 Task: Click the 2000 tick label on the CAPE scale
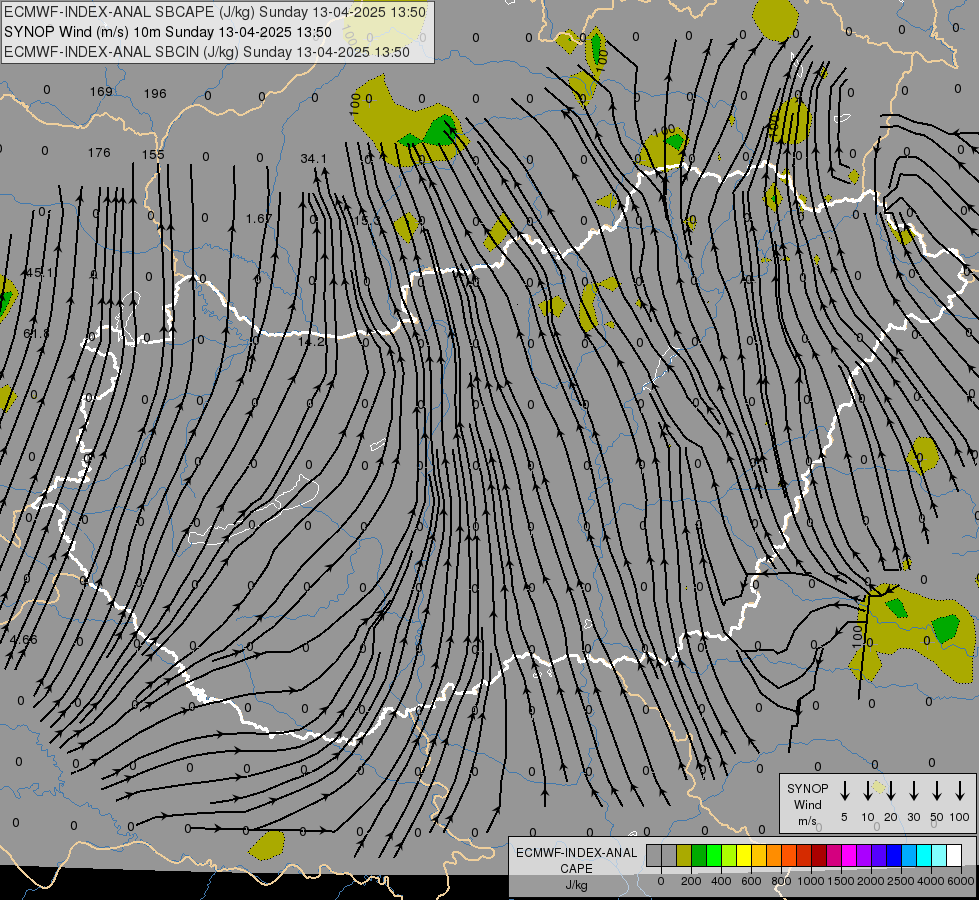[870, 881]
